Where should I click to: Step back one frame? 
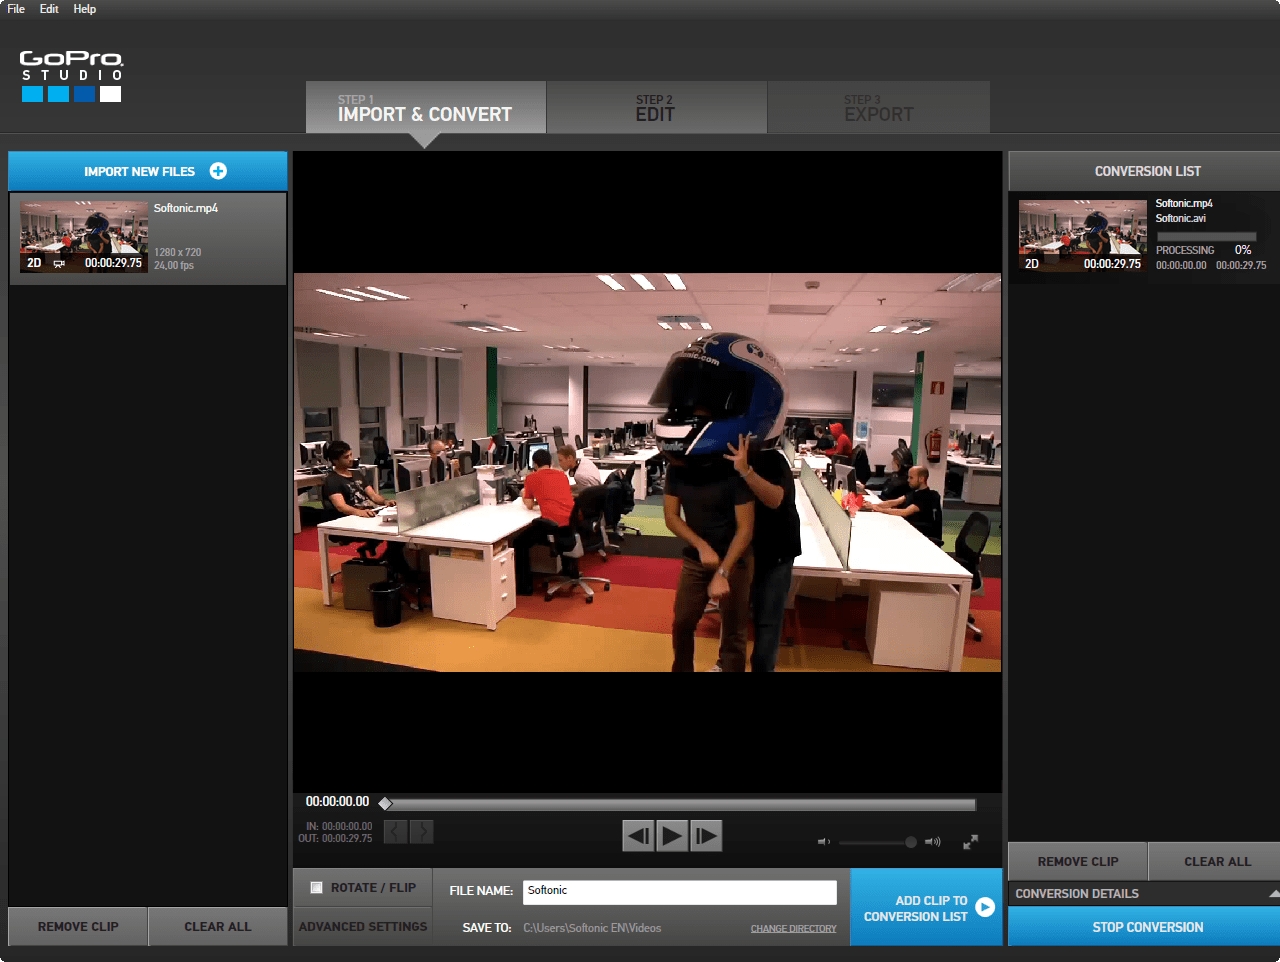638,835
